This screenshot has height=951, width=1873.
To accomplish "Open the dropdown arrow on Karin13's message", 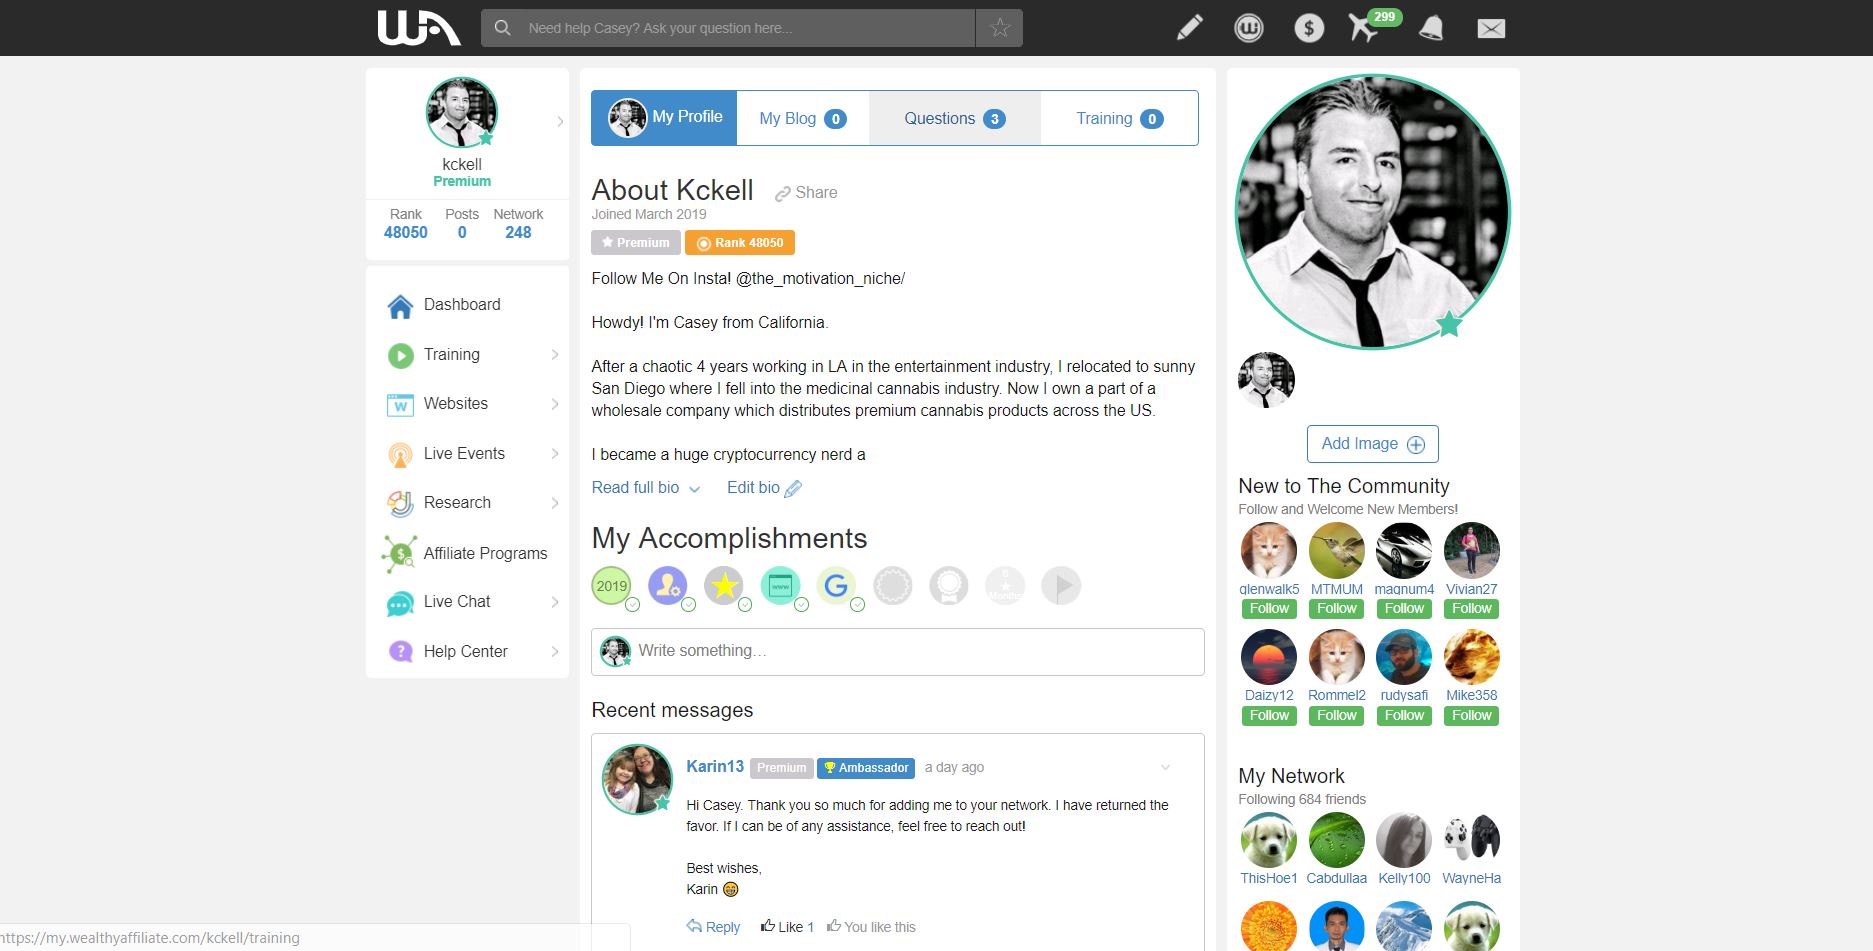I will point(1165,768).
